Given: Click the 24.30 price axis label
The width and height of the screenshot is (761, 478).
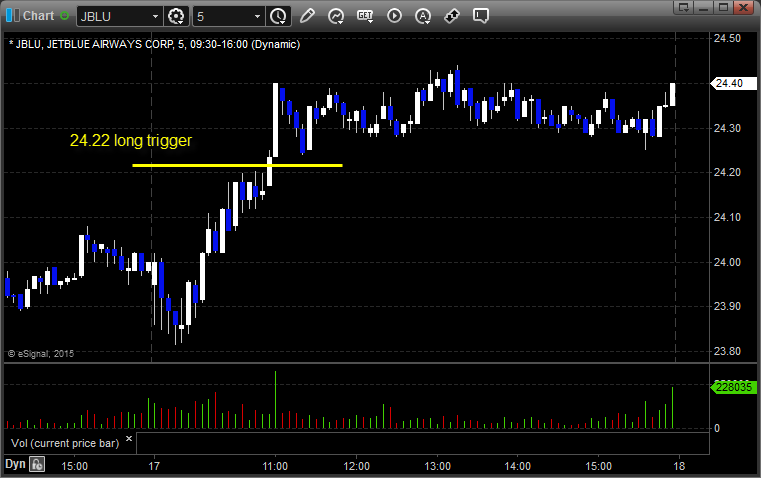Looking at the screenshot, I should [727, 128].
